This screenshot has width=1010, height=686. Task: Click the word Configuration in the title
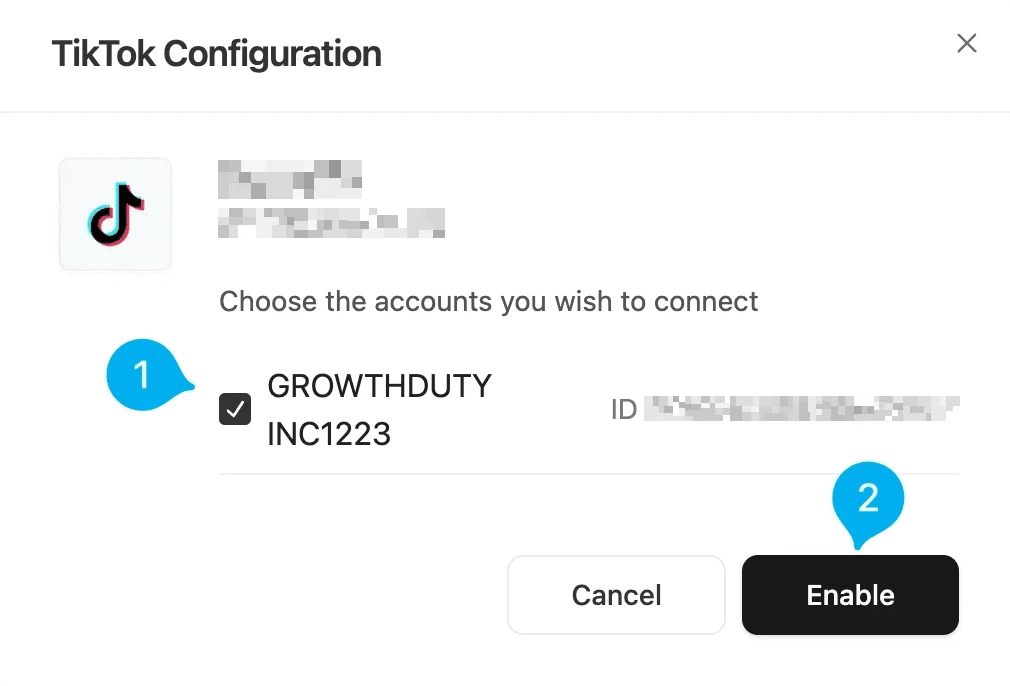tap(273, 53)
